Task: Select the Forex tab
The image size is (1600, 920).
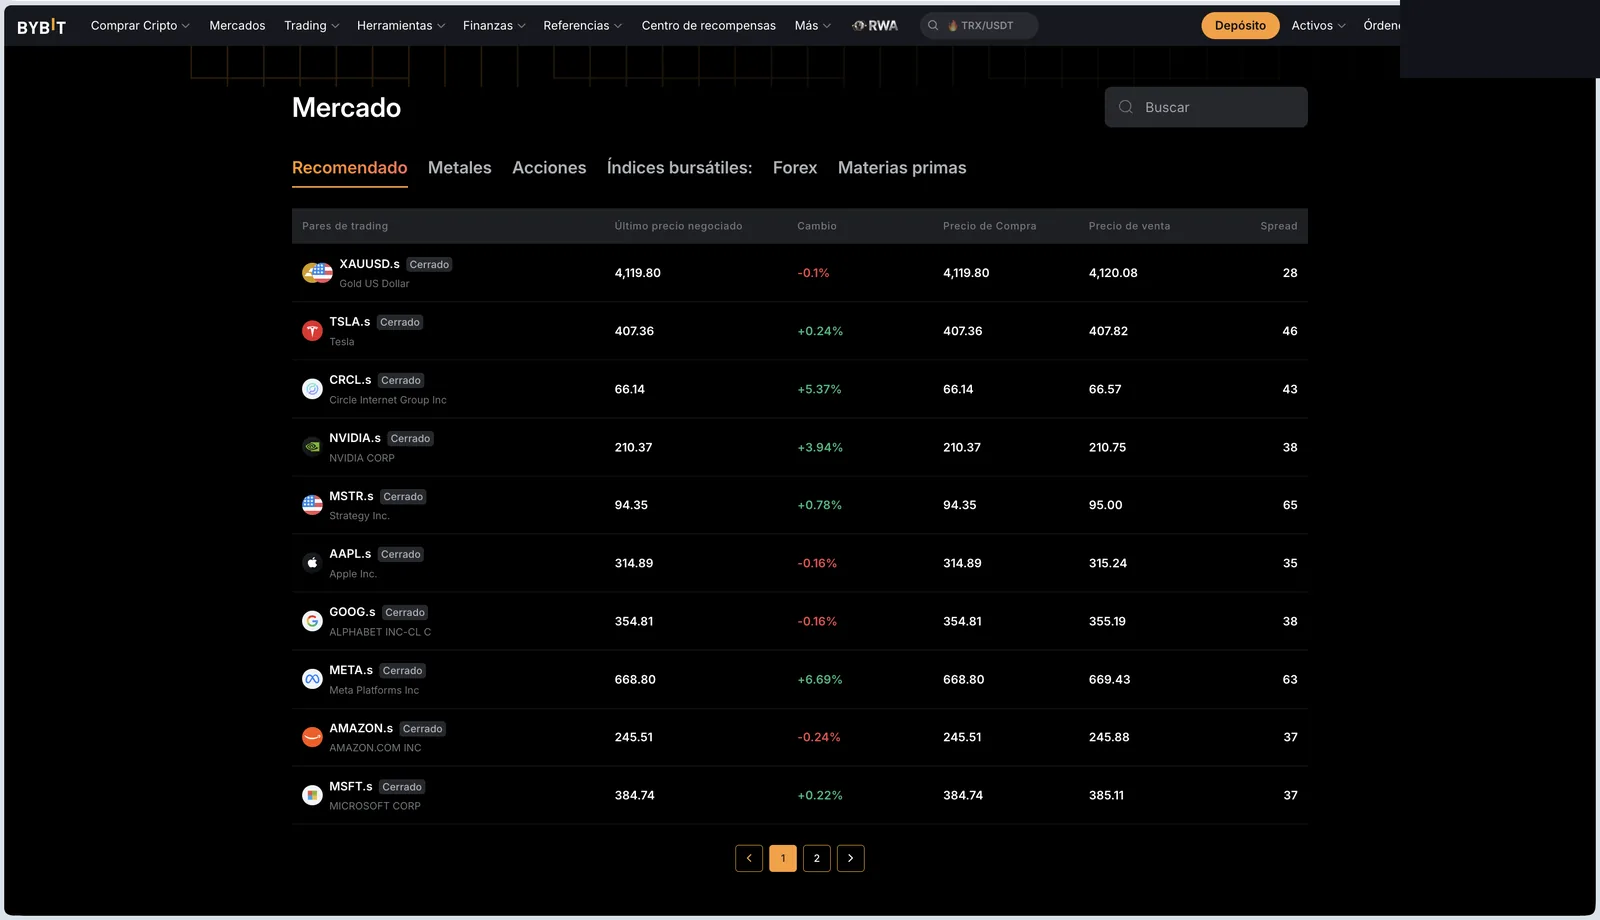Action: pyautogui.click(x=795, y=168)
